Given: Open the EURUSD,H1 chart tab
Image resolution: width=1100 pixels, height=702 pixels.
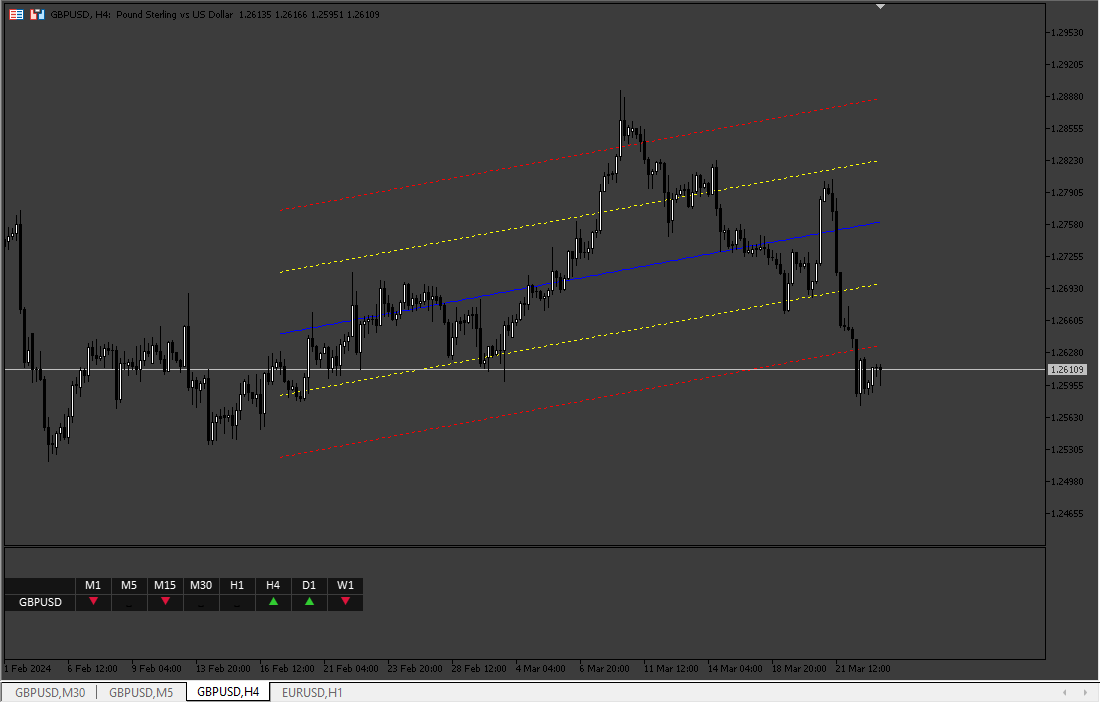Looking at the screenshot, I should [x=312, y=692].
